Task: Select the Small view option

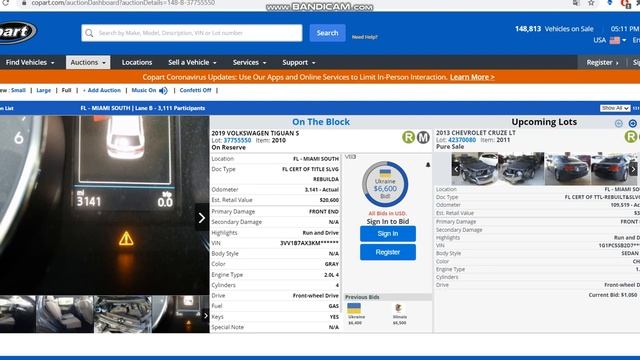Action: point(18,90)
